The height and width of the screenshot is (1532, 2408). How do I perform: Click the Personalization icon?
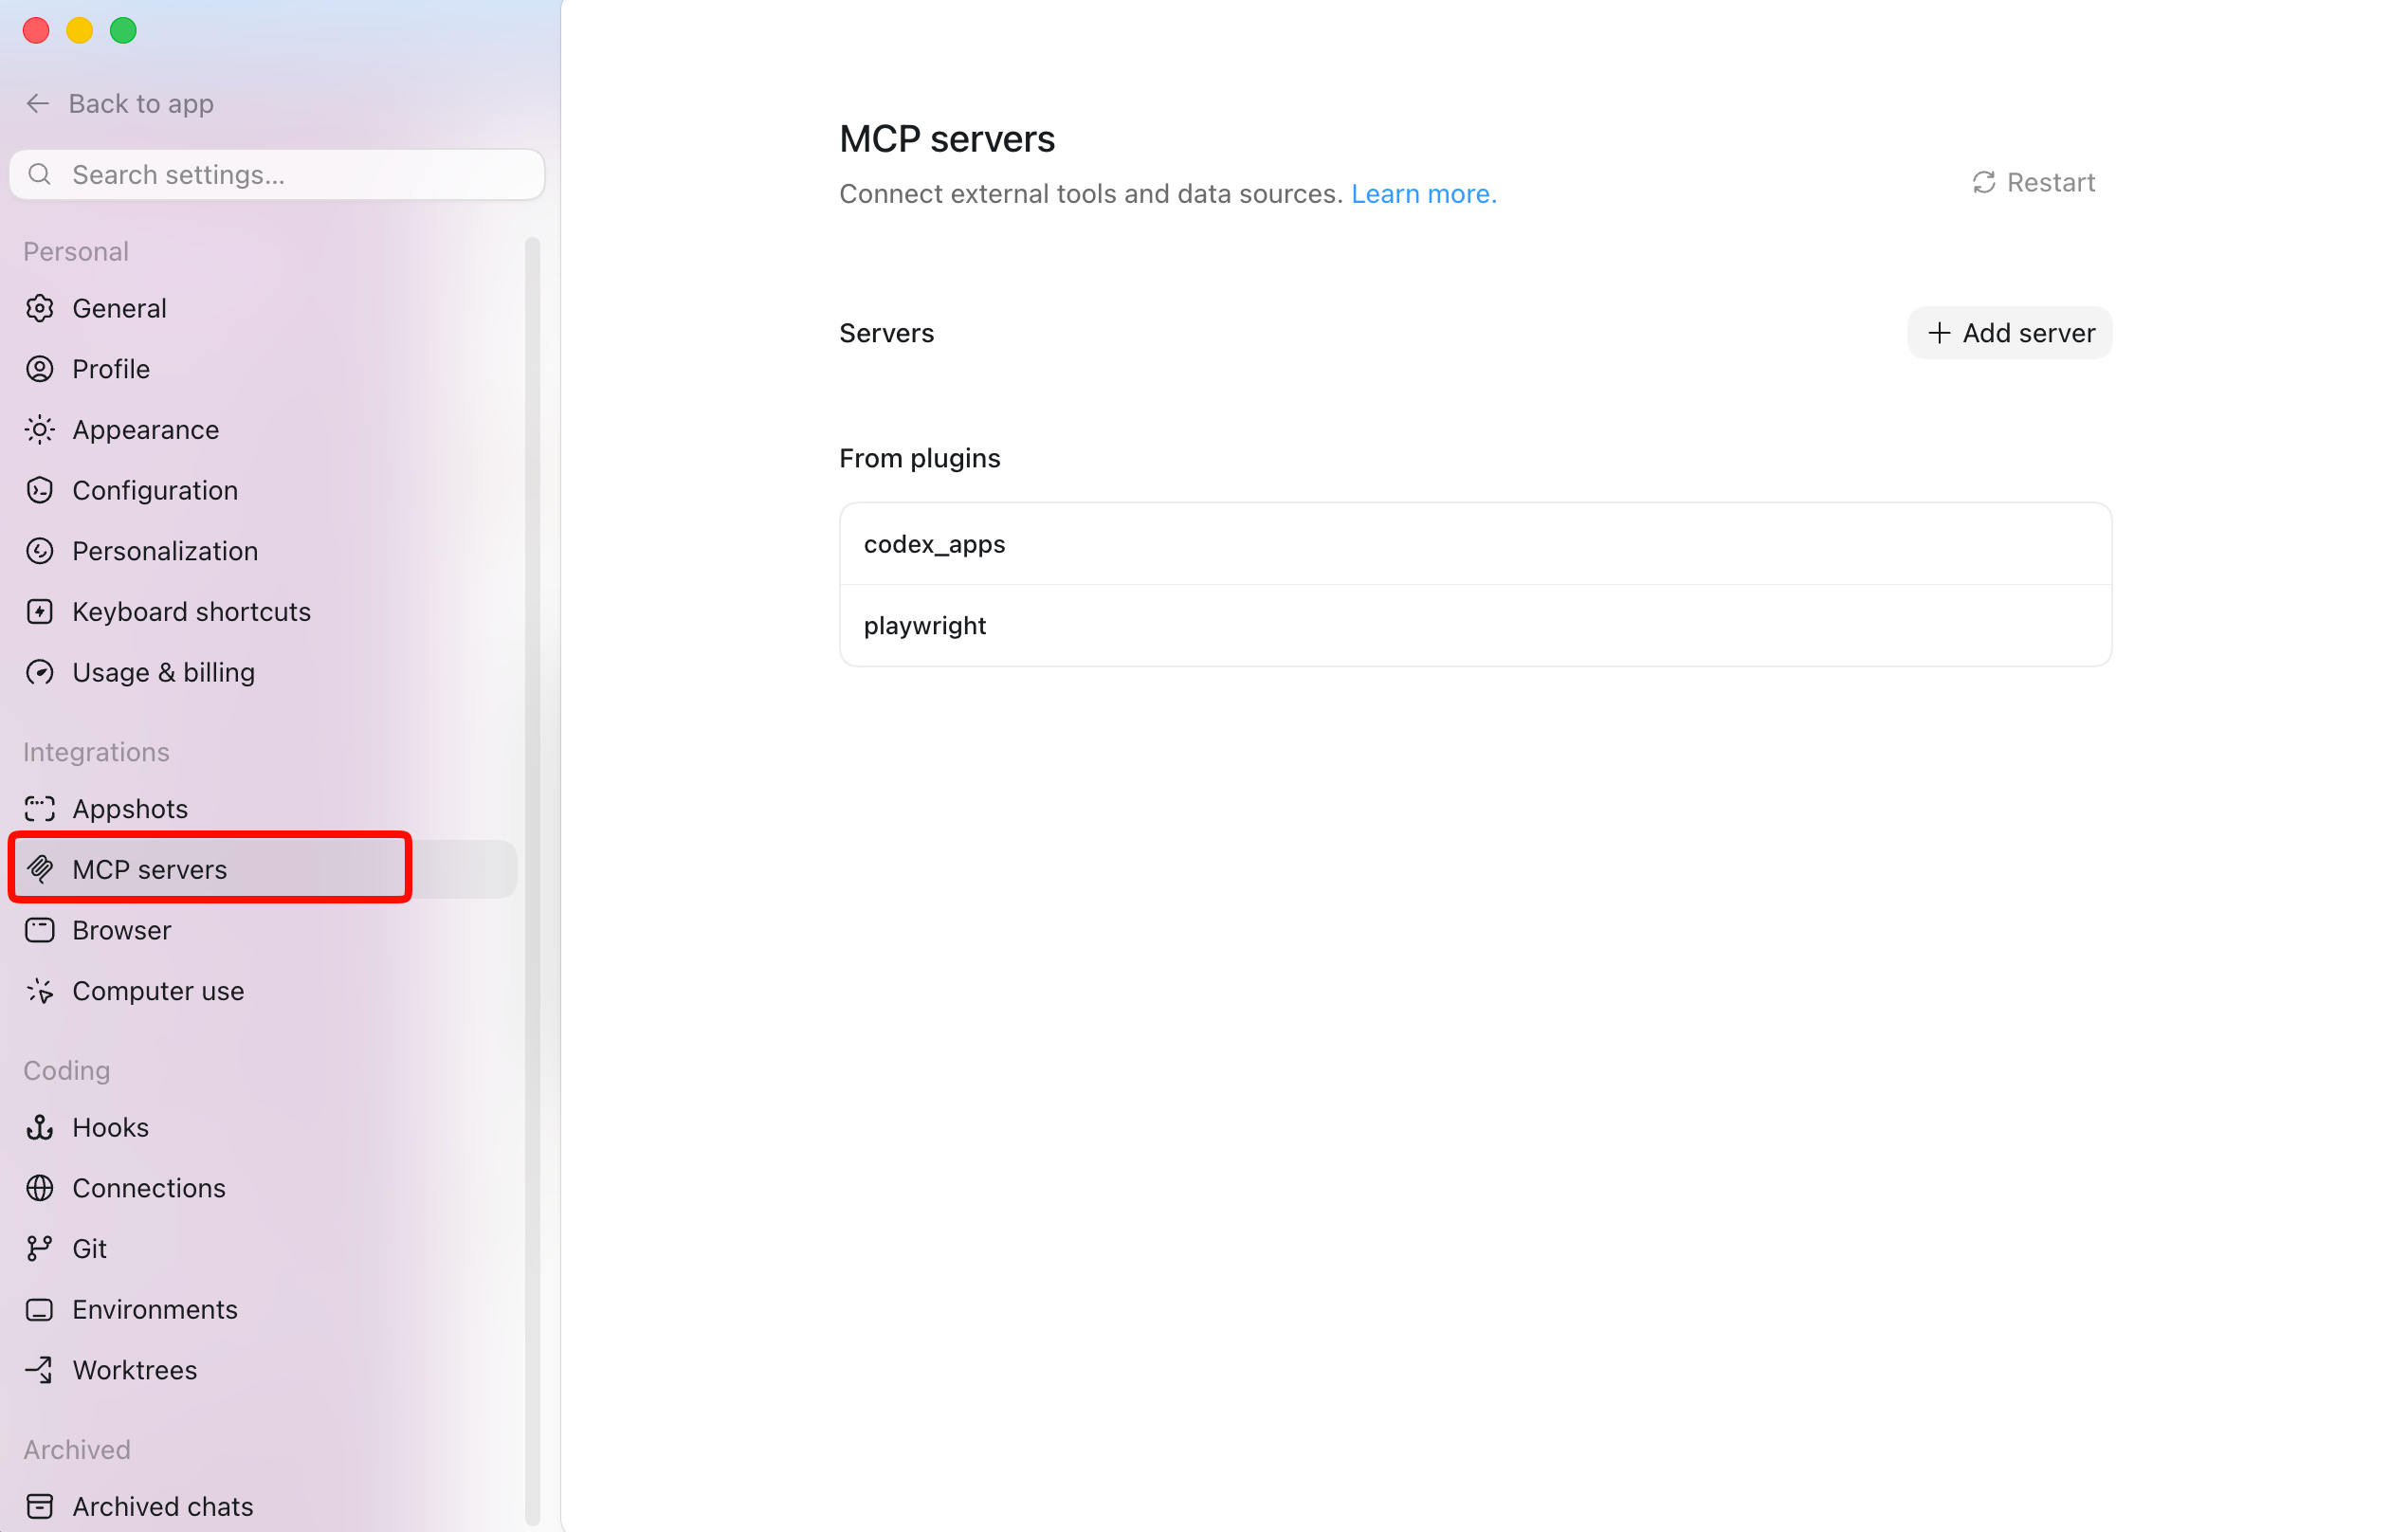40,551
